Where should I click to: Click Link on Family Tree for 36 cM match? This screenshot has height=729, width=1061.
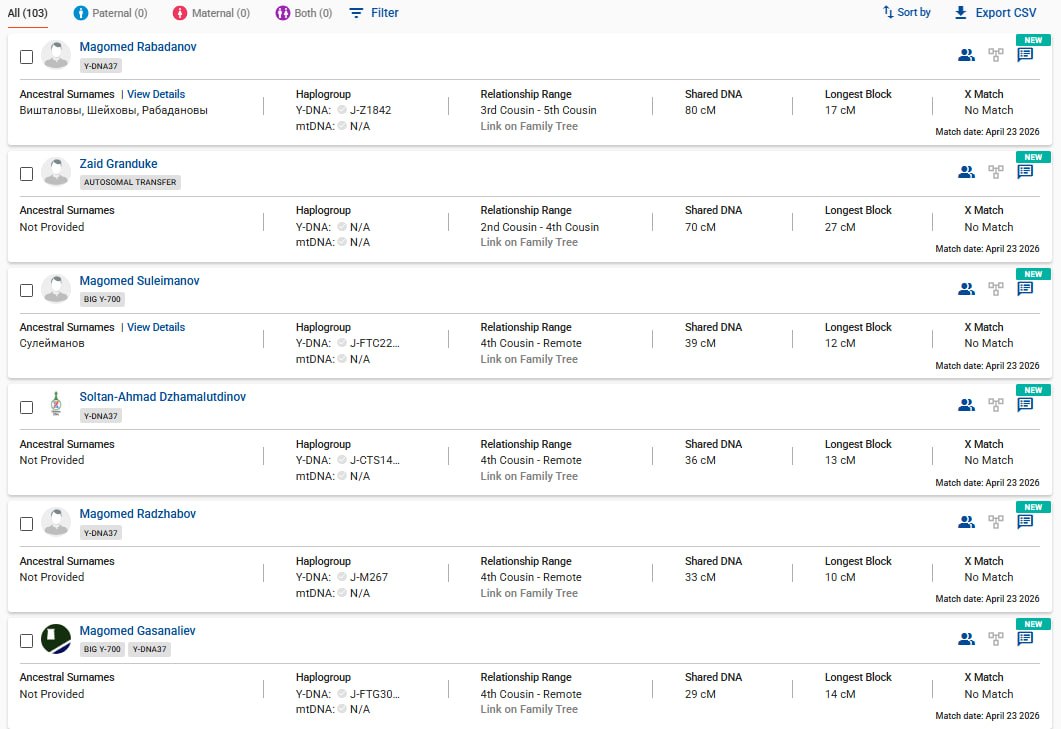coord(529,476)
